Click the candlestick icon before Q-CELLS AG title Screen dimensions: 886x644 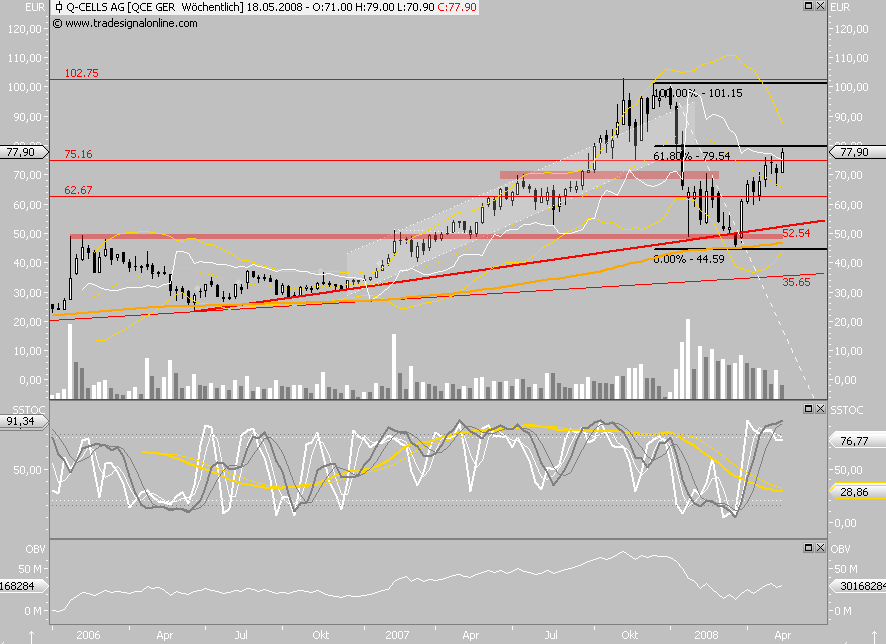[59, 7]
